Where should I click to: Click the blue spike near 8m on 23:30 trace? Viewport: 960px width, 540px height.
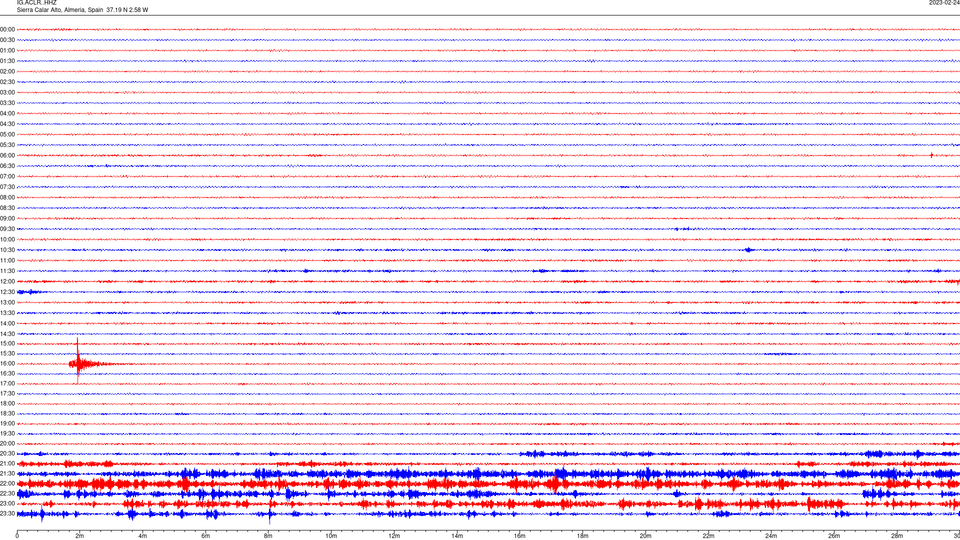[269, 513]
